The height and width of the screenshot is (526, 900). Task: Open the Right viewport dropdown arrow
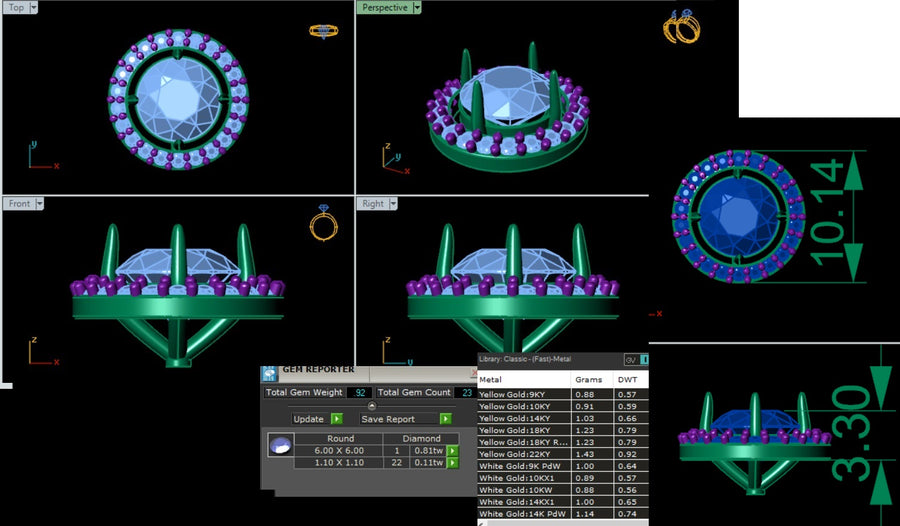pos(393,203)
